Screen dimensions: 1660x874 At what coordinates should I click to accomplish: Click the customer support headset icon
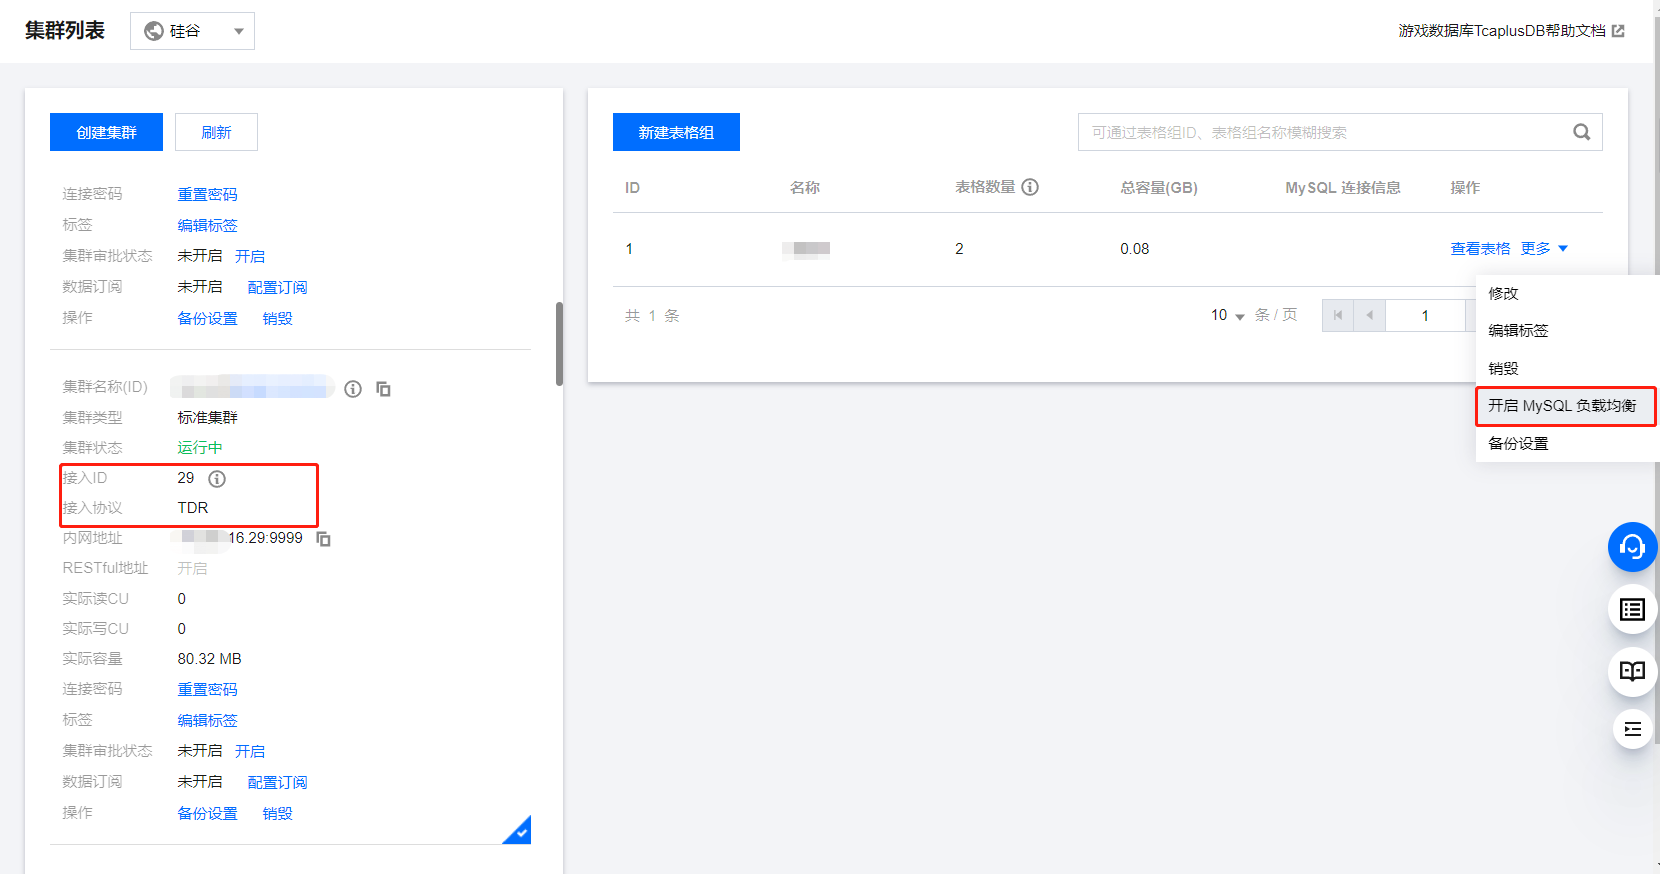[x=1632, y=547]
